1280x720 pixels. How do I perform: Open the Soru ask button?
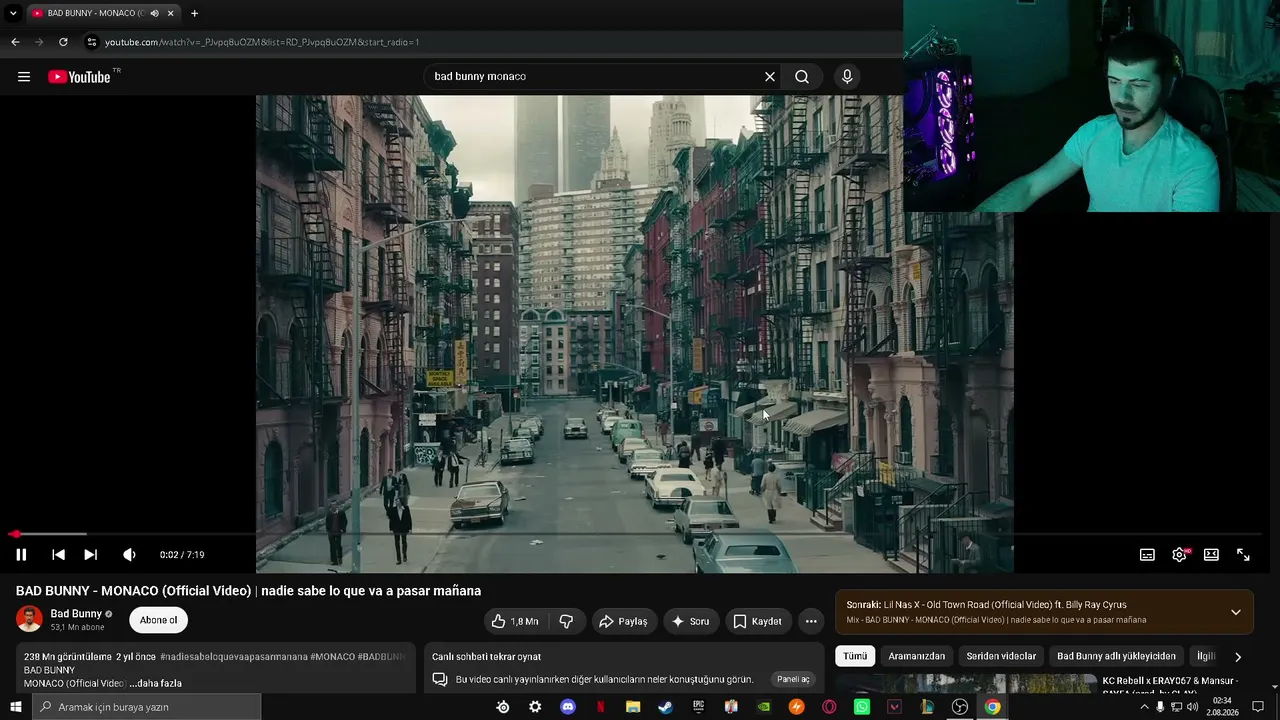point(691,621)
